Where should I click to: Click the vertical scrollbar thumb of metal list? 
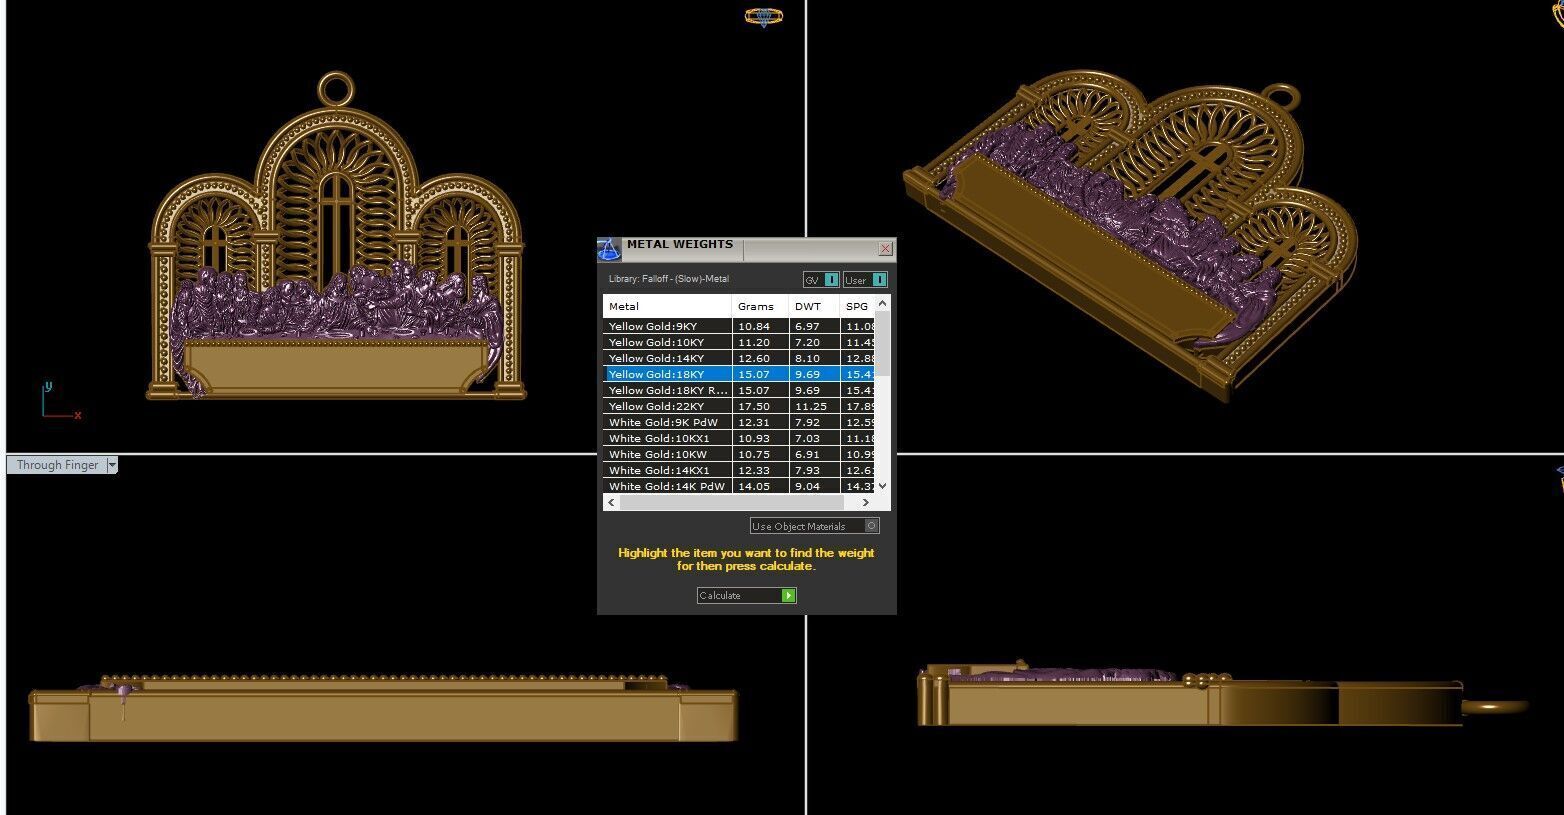(x=882, y=344)
